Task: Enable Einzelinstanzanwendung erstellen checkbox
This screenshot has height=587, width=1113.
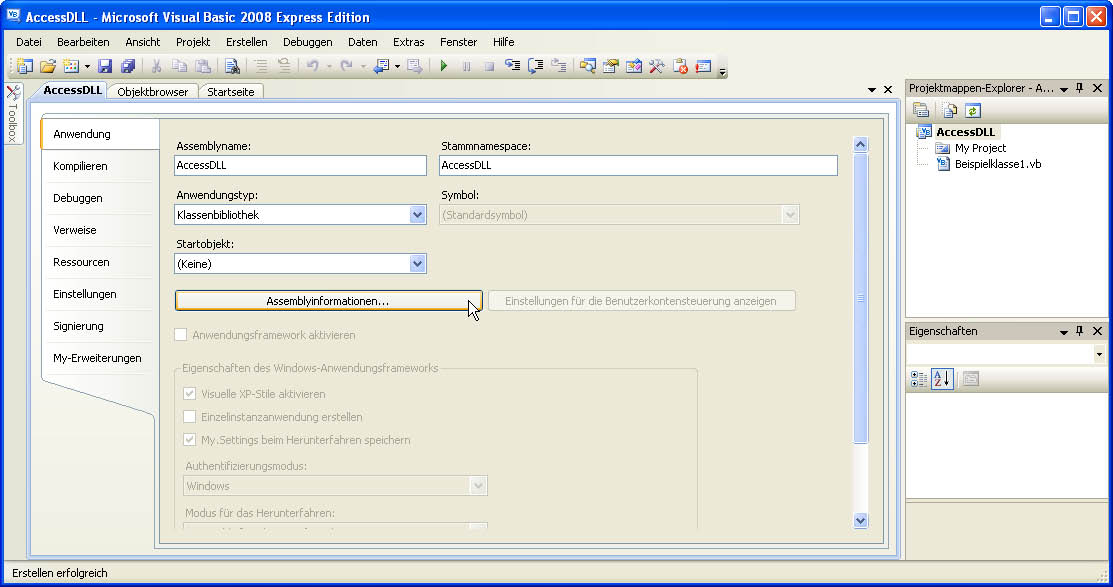Action: (190, 417)
